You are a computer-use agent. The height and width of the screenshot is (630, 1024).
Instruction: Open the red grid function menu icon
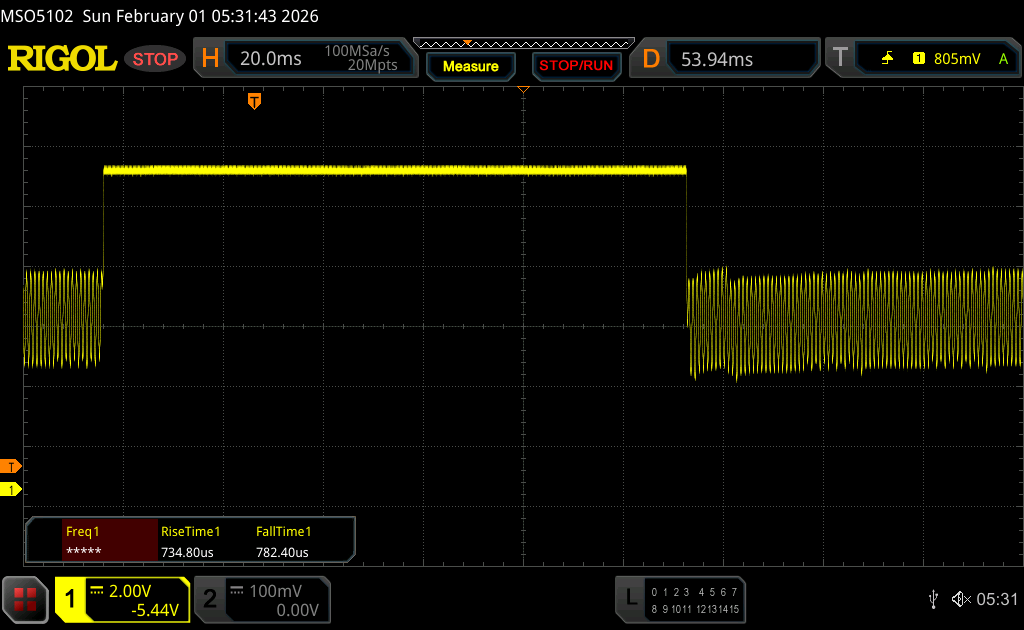click(25, 599)
